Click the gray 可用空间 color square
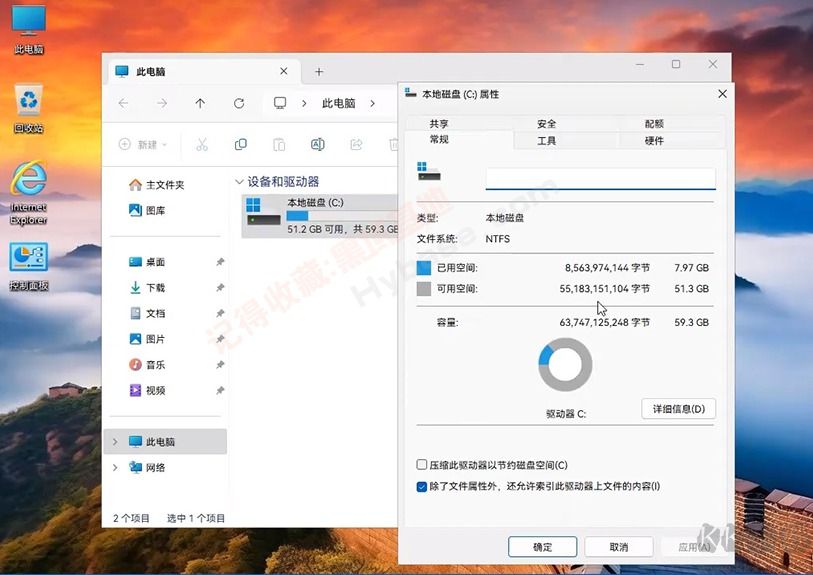Image resolution: width=813 pixels, height=575 pixels. click(424, 288)
